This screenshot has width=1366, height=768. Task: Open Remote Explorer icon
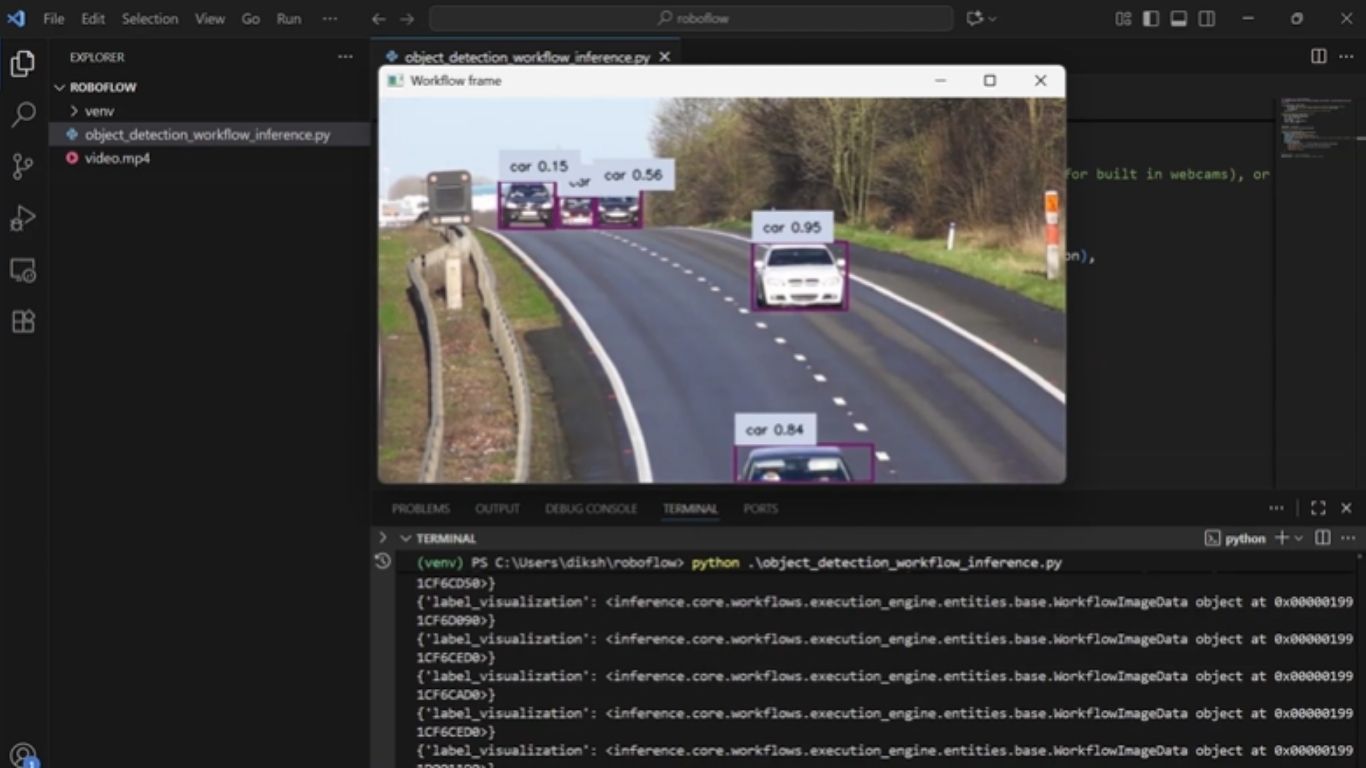pos(22,270)
